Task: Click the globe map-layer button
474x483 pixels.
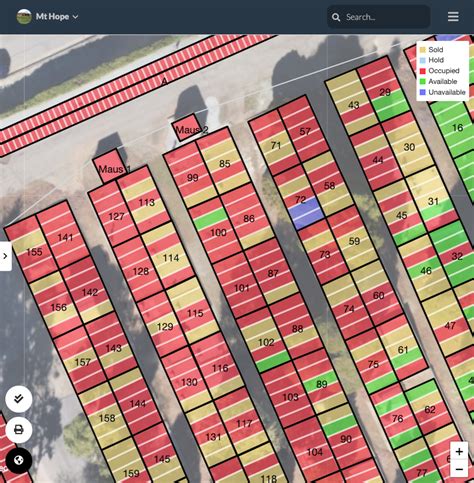Action: click(19, 461)
